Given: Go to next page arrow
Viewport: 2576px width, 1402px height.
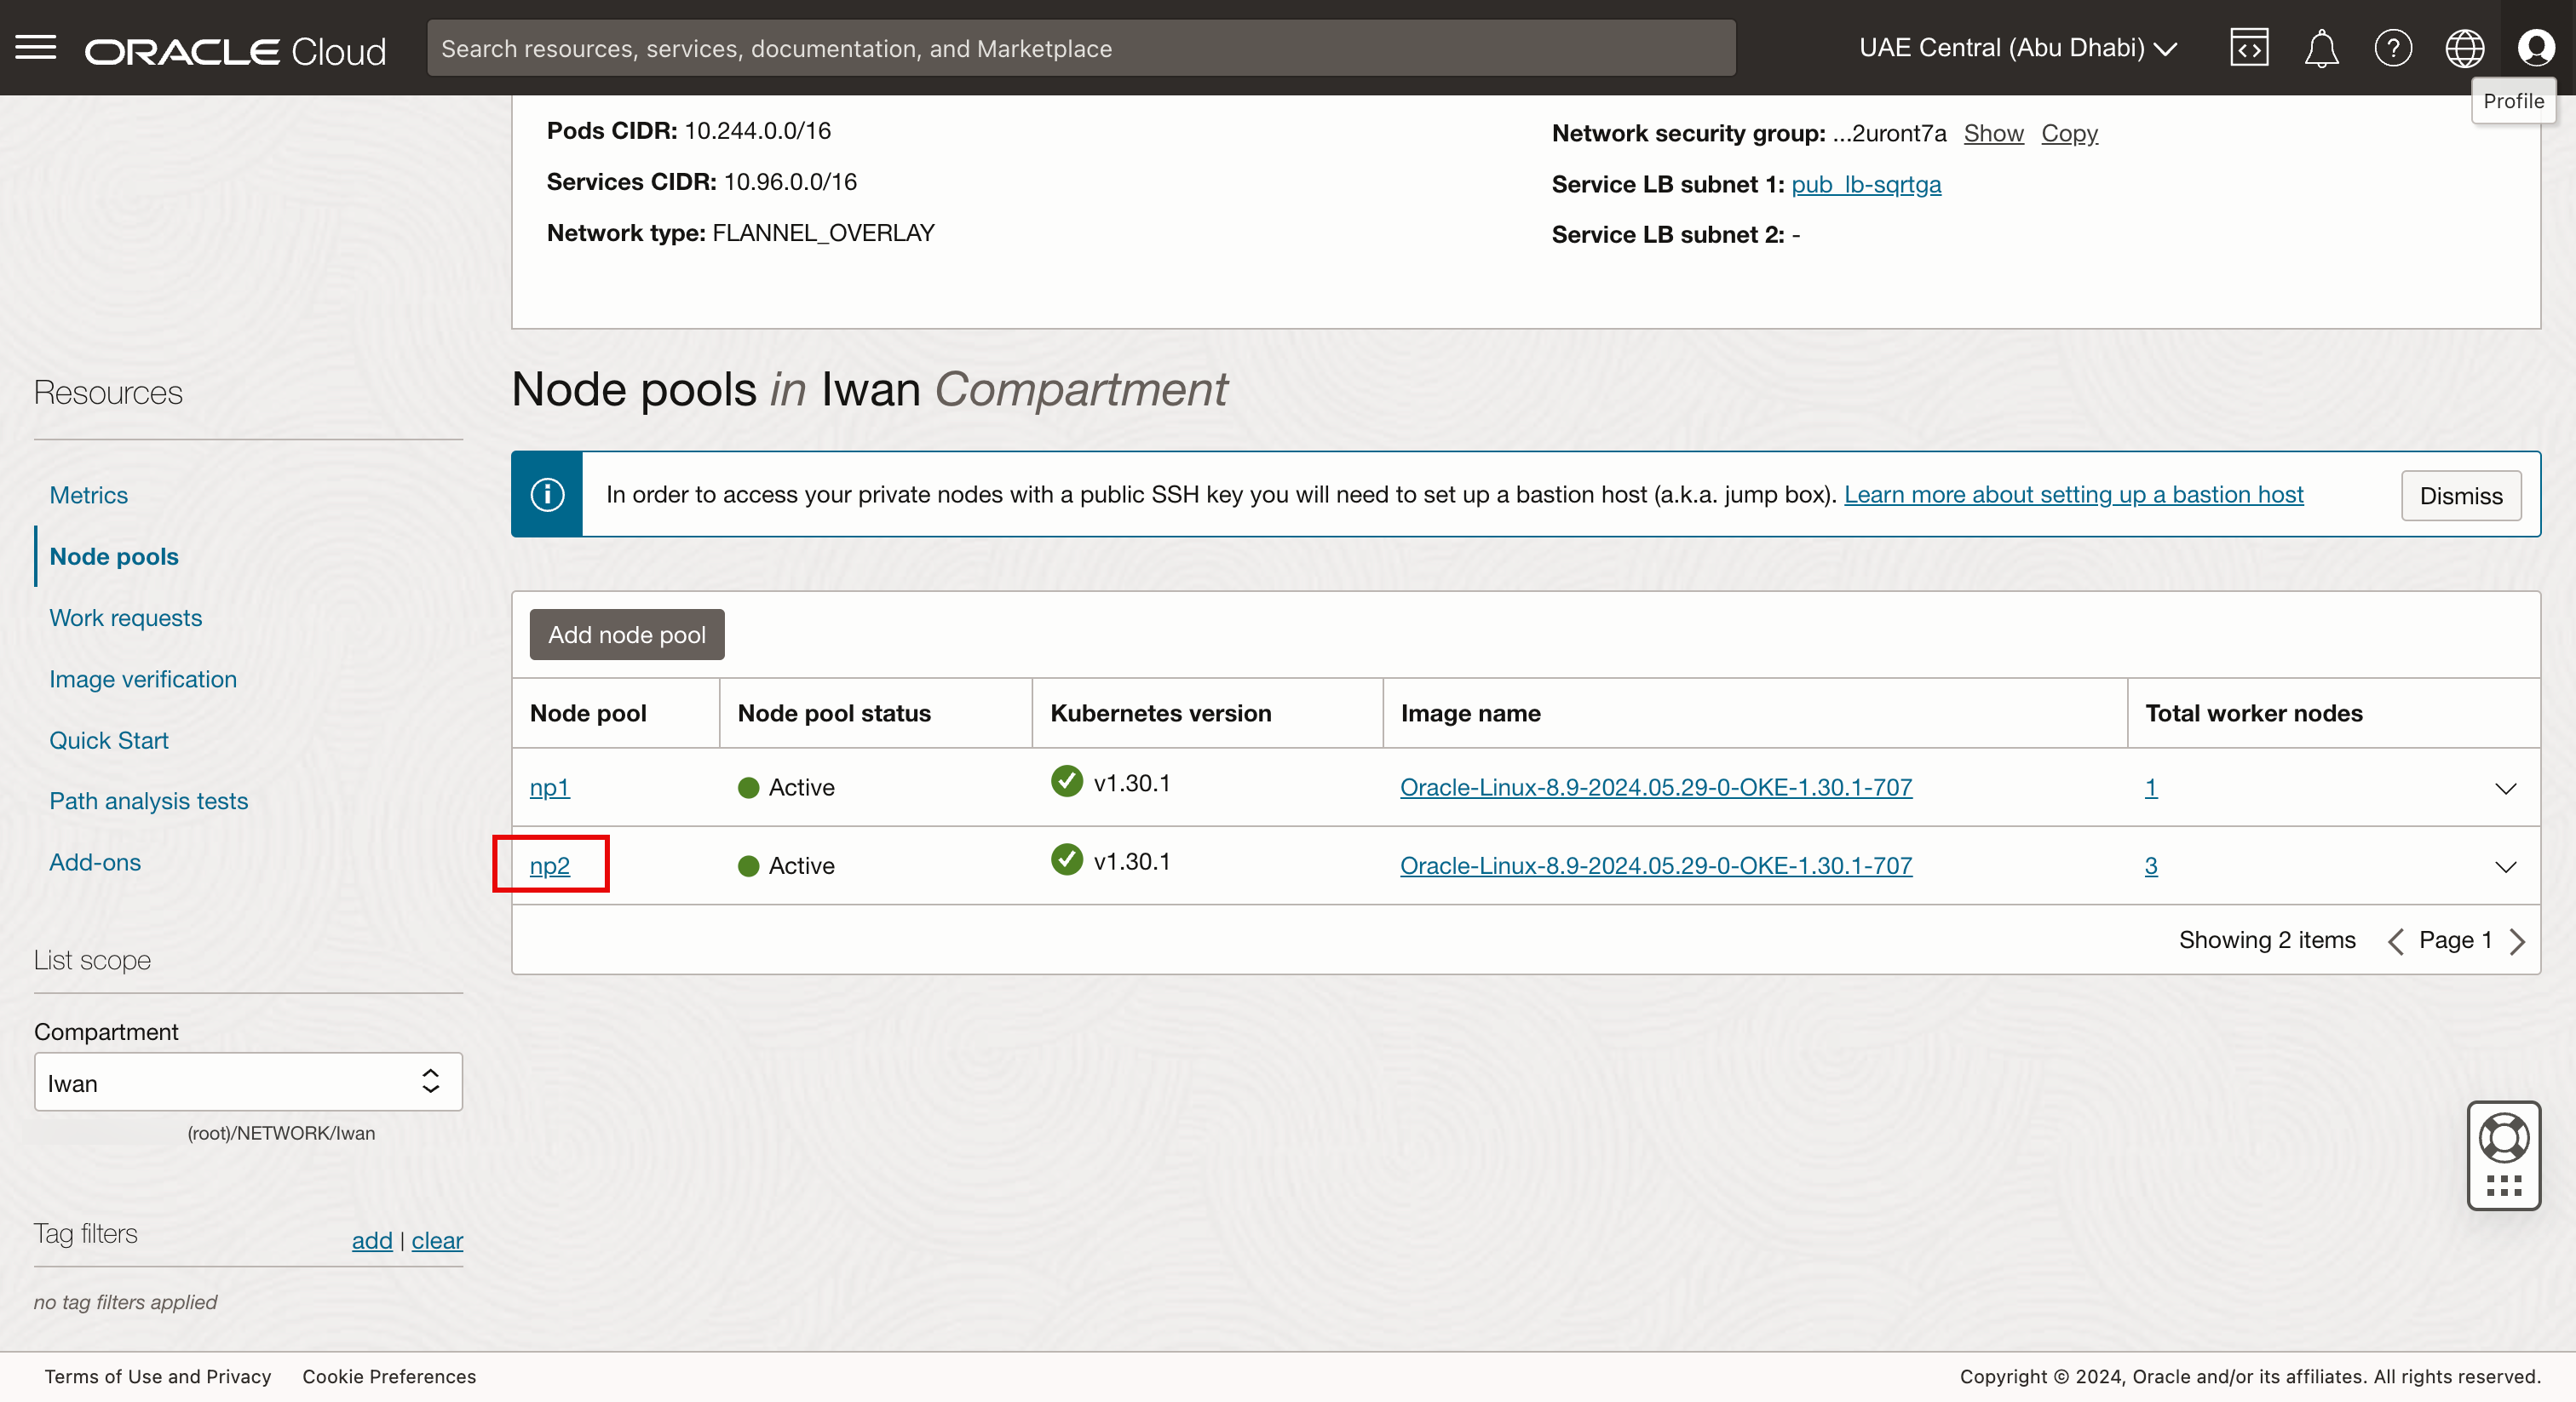Looking at the screenshot, I should pos(2518,941).
